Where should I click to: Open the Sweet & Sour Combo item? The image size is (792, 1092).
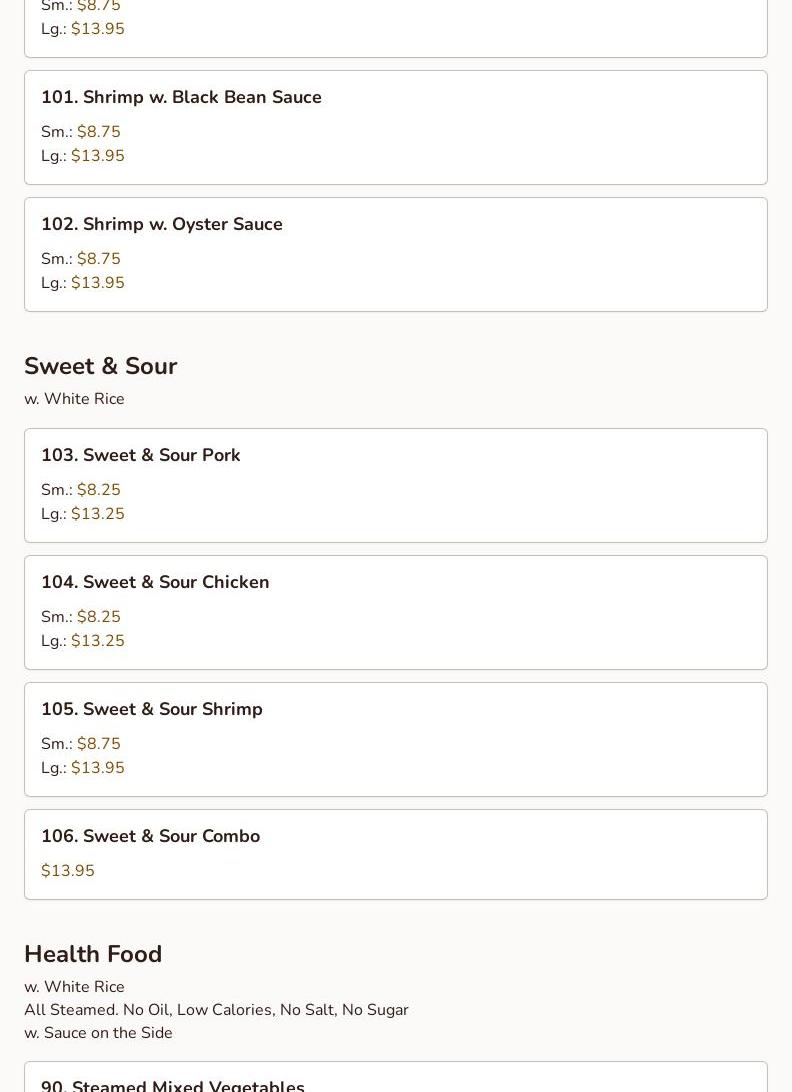[150, 836]
